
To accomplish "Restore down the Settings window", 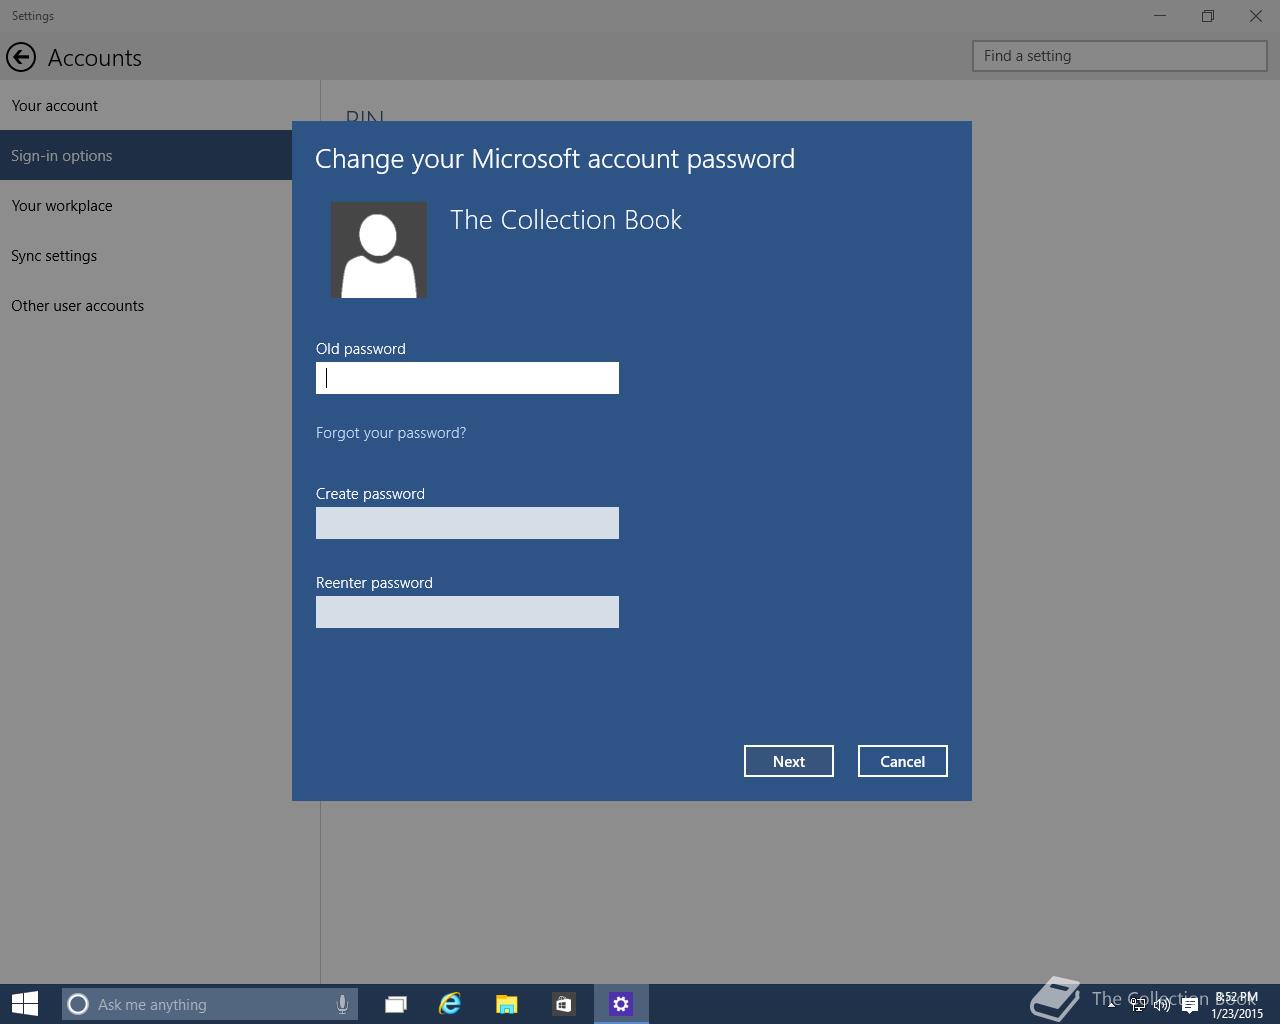I will coord(1208,16).
